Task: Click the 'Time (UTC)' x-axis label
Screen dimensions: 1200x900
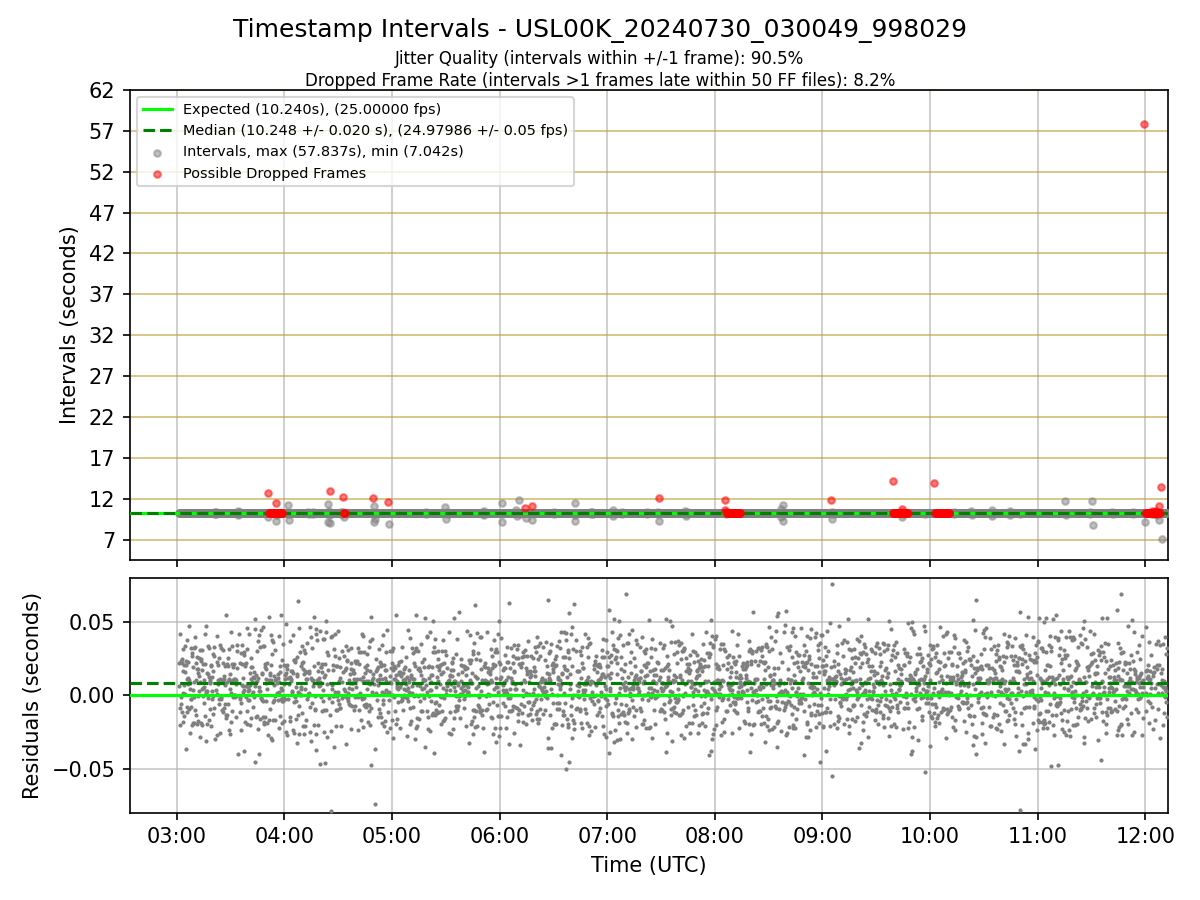Action: tap(648, 864)
